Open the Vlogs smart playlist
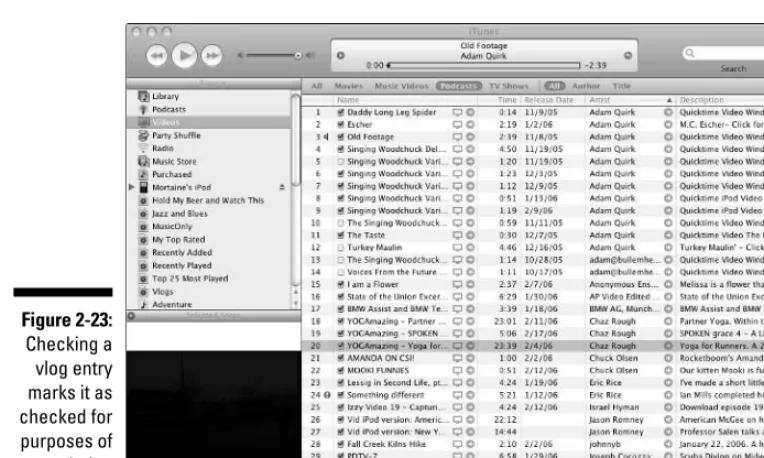 tap(162, 292)
